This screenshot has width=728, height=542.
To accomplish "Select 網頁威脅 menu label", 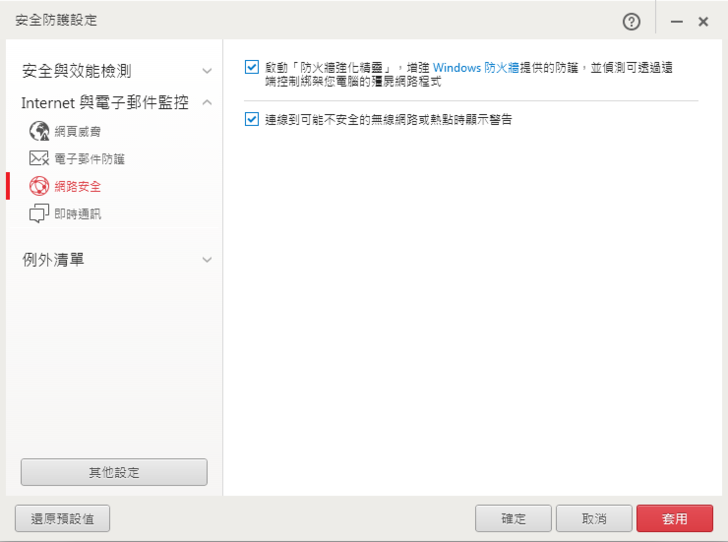I will point(78,132).
